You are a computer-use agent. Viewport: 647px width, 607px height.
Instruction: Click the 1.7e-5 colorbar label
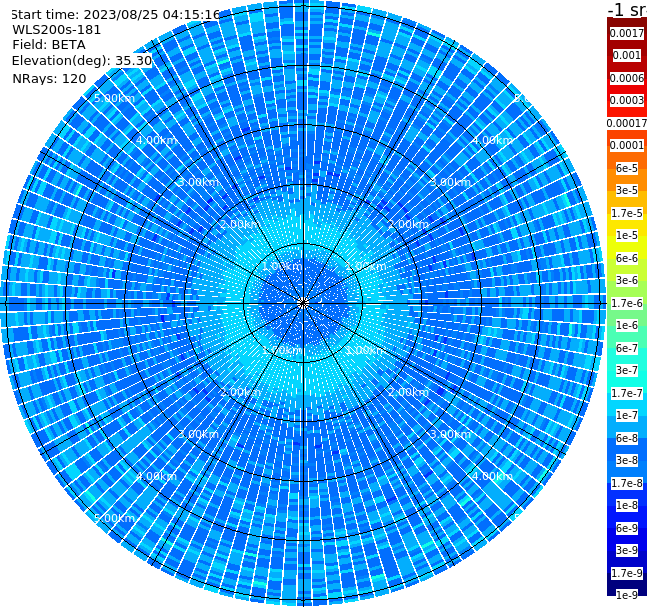pyautogui.click(x=627, y=213)
